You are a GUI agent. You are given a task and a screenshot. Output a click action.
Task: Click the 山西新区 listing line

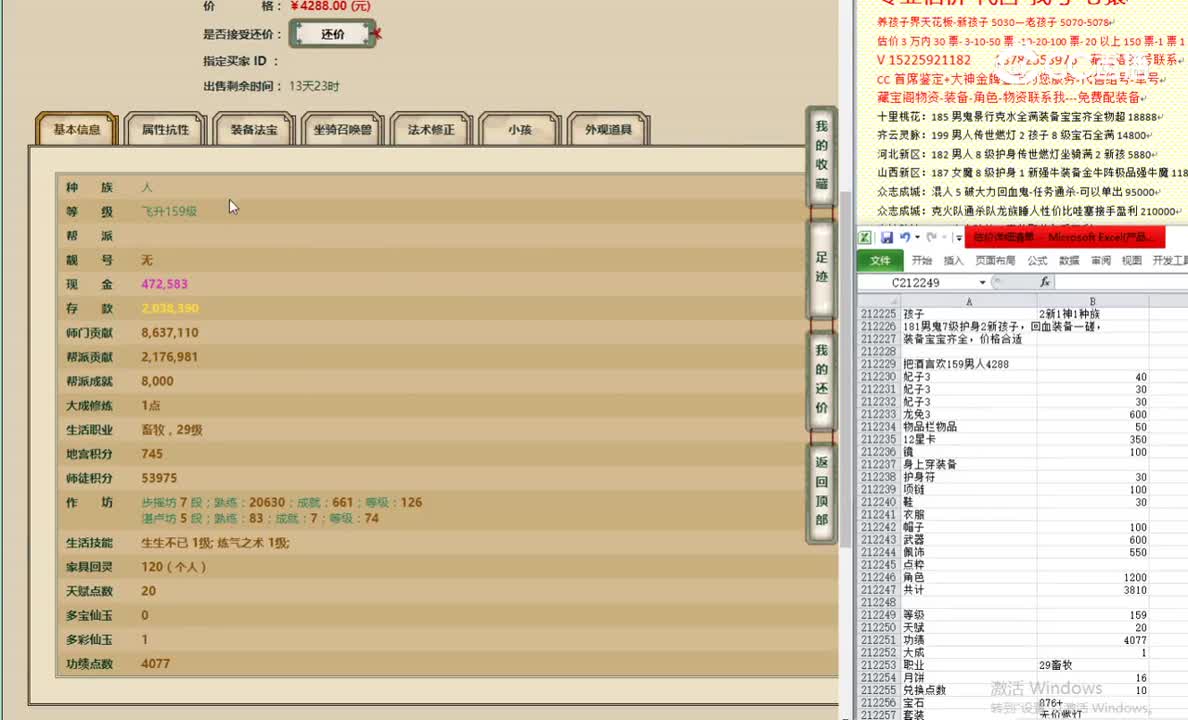pyautogui.click(x=1032, y=173)
